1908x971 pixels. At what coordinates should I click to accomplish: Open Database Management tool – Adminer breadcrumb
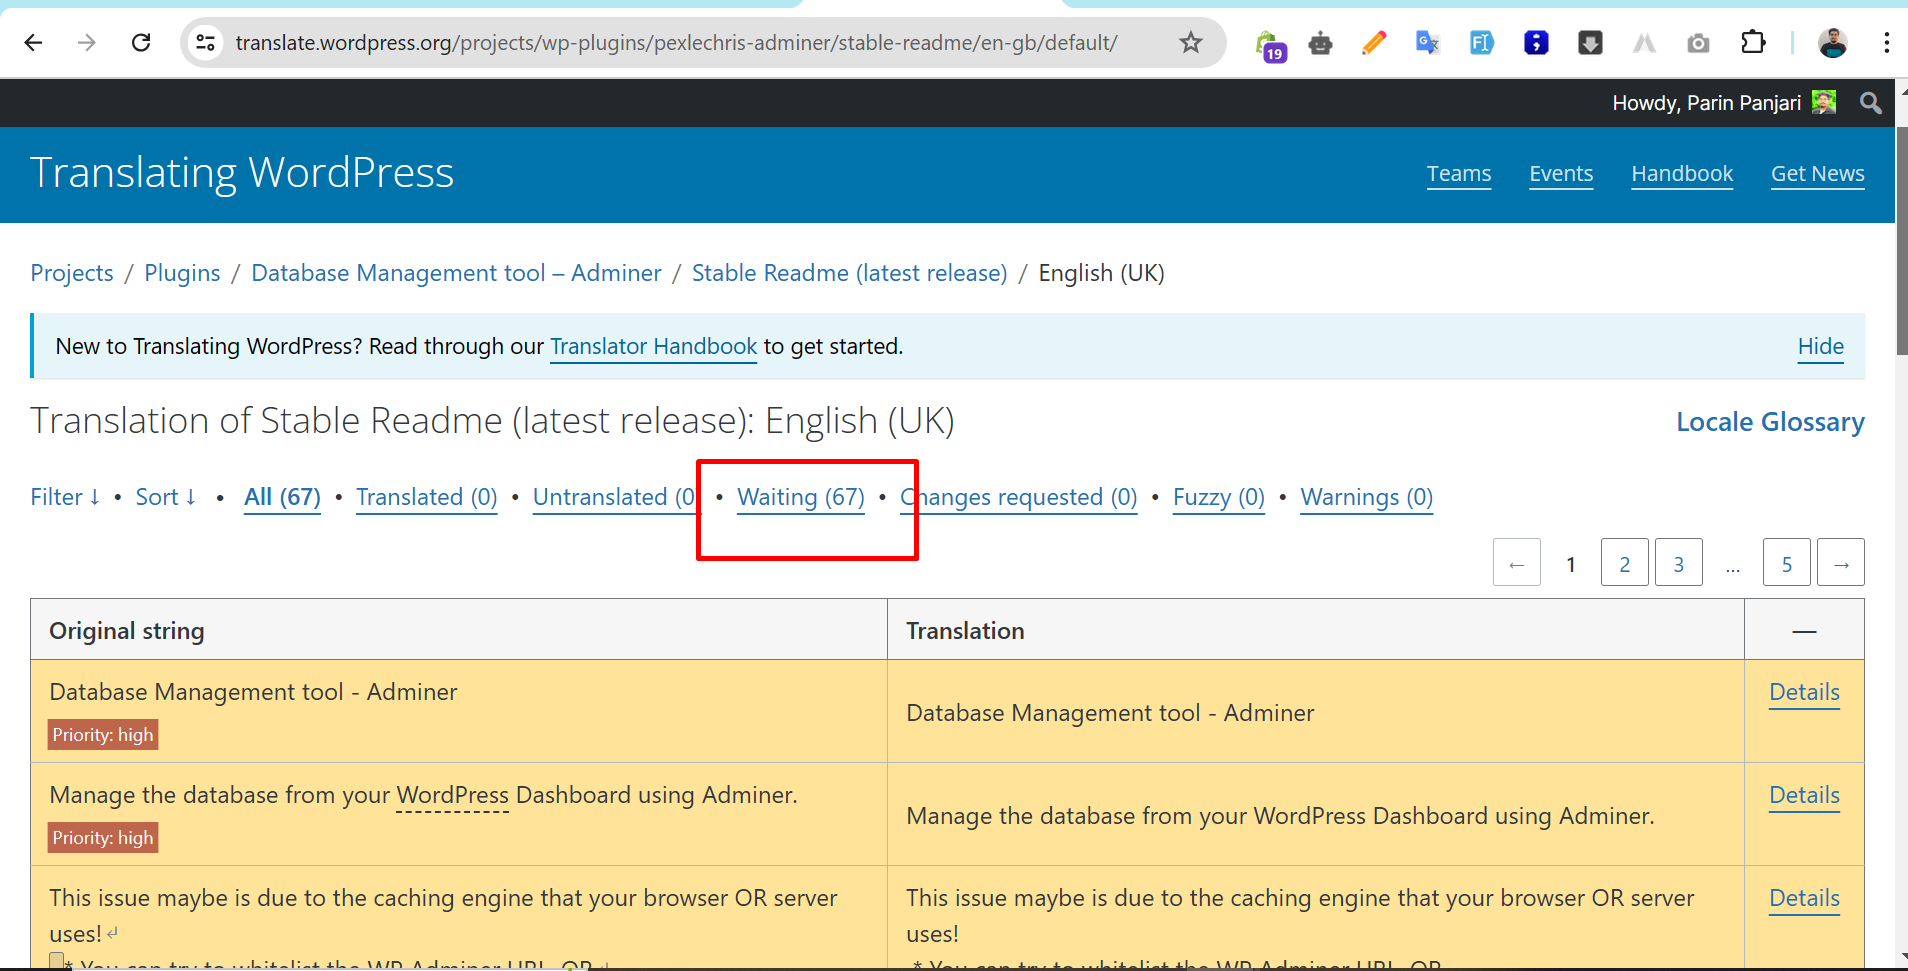pos(456,273)
